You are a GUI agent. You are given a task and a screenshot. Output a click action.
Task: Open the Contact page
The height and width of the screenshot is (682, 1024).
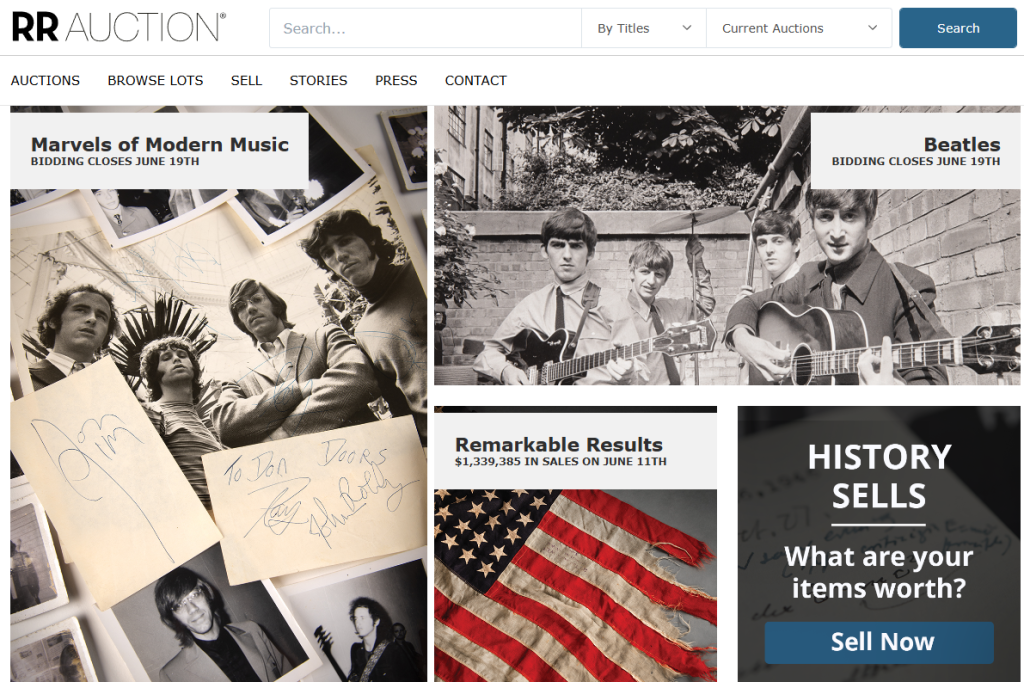[x=475, y=80]
